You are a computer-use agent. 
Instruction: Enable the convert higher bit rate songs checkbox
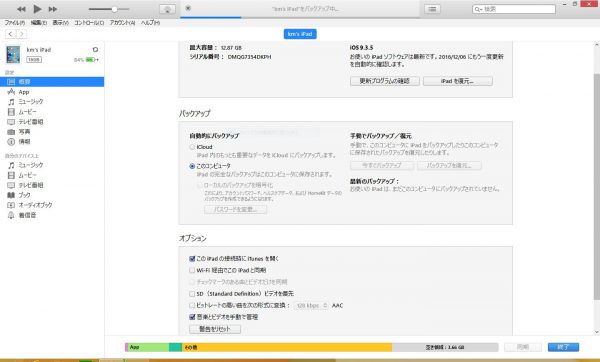pos(192,305)
